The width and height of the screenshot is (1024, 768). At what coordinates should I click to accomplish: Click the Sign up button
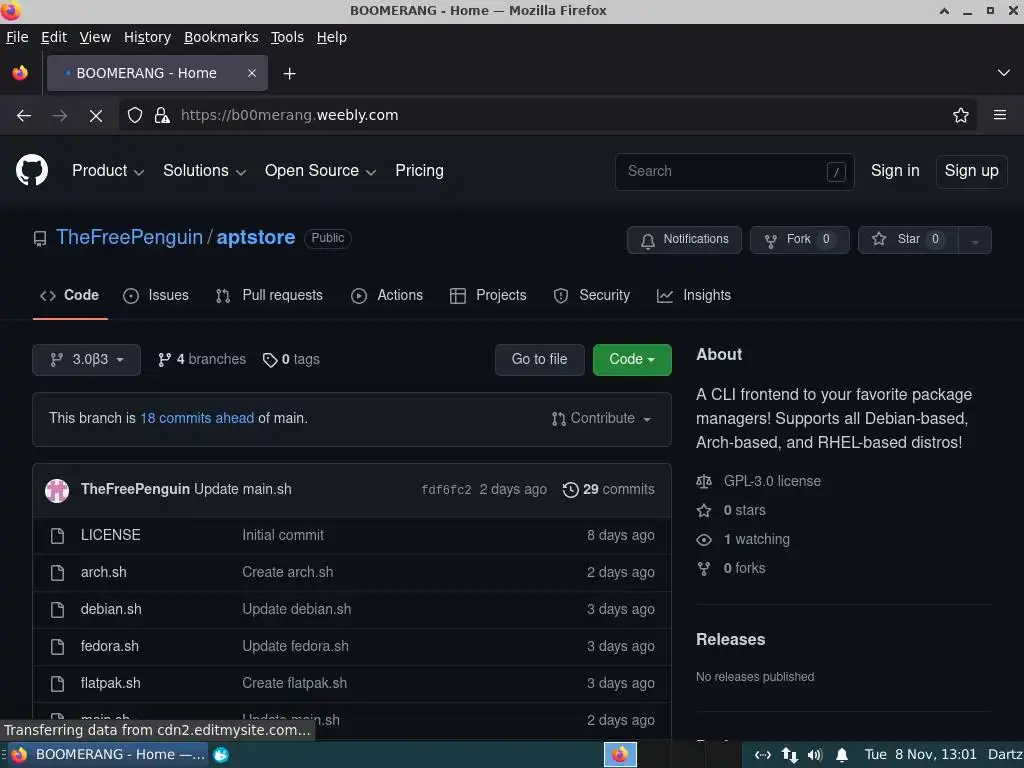[x=971, y=171]
